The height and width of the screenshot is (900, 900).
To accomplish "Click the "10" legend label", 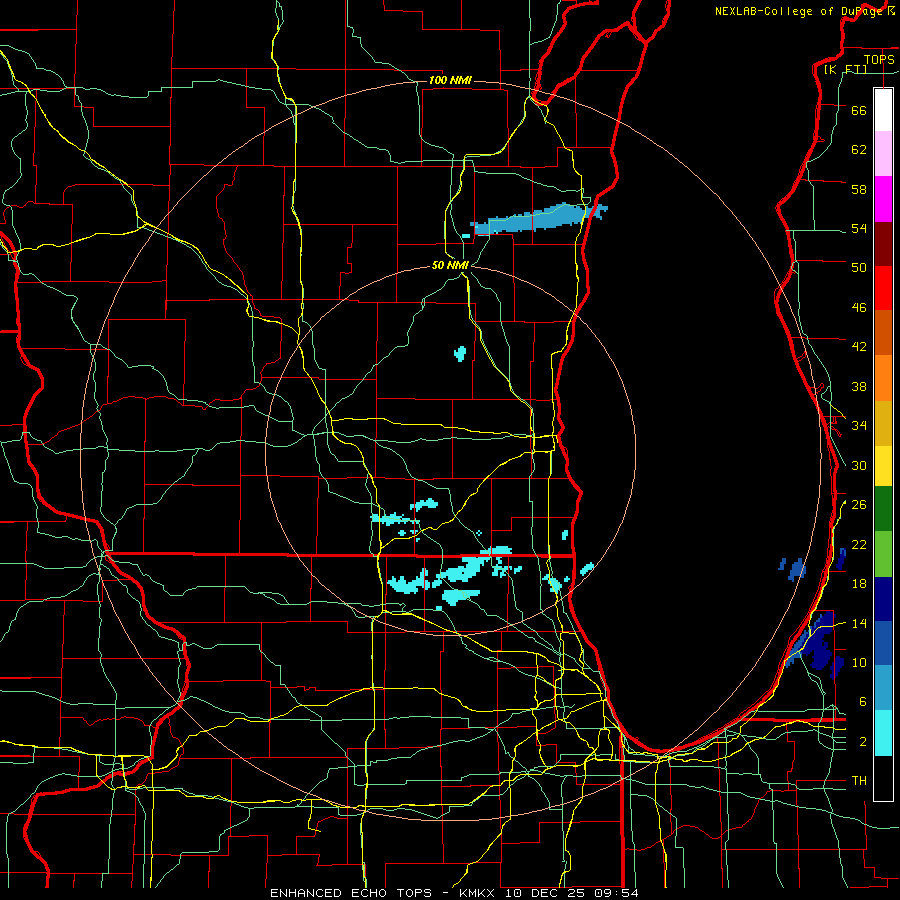I will pyautogui.click(x=859, y=662).
